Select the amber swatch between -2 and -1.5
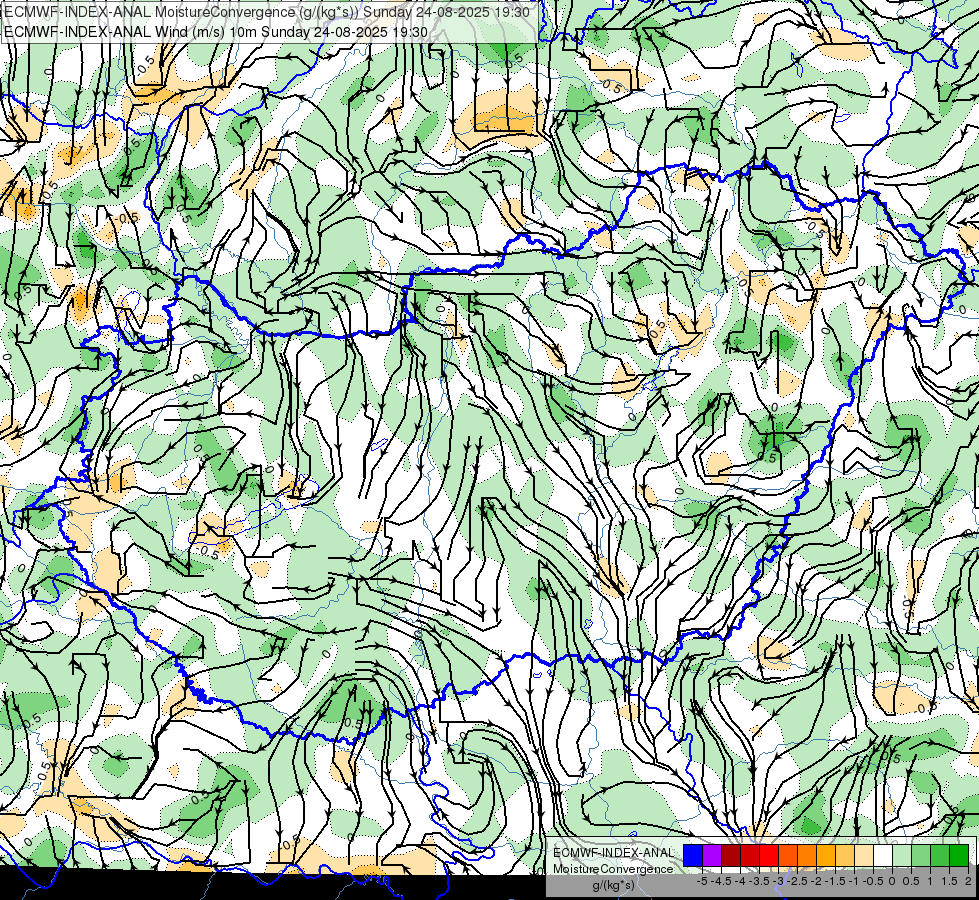Viewport: 979px width, 900px height. pyautogui.click(x=826, y=856)
